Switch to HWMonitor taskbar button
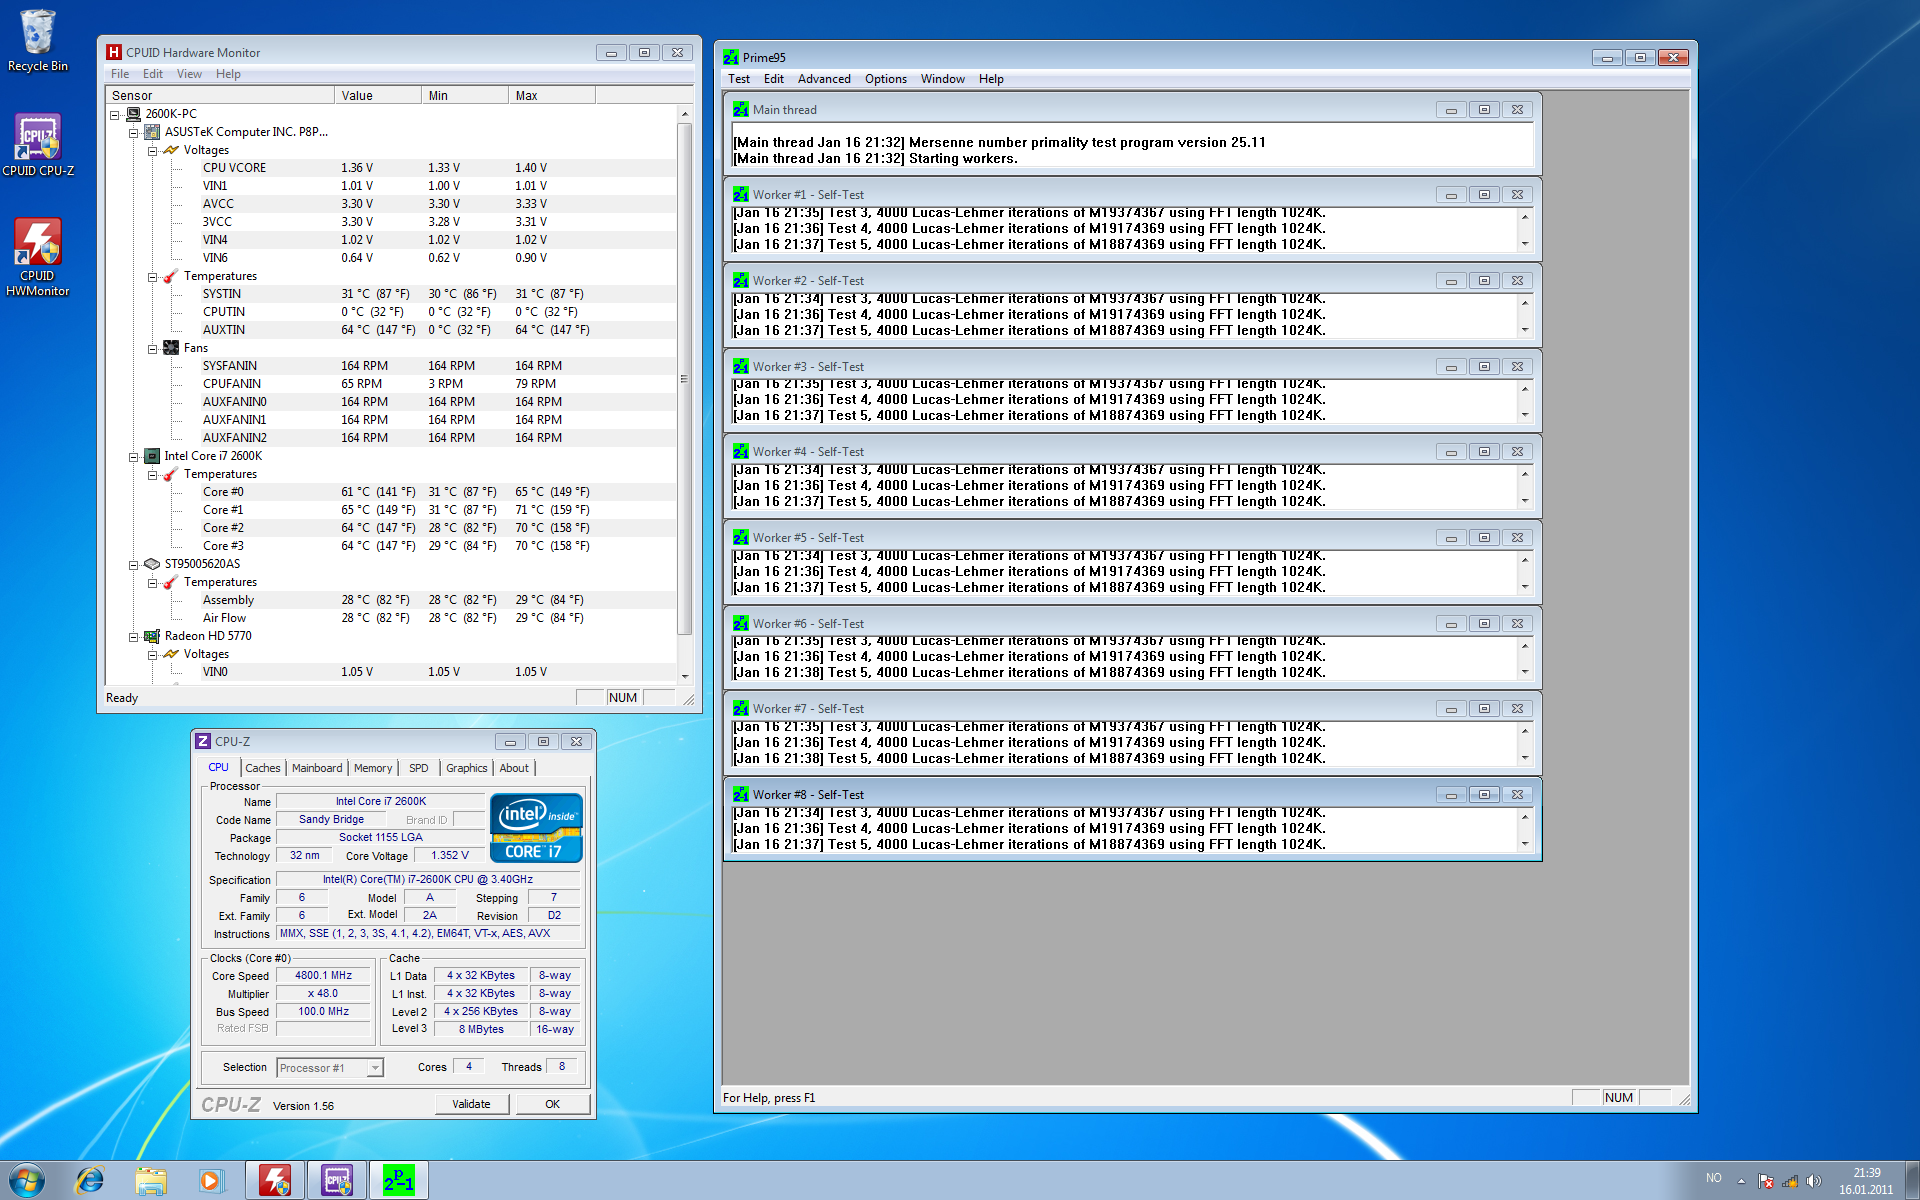The width and height of the screenshot is (1920, 1200). (x=275, y=1181)
